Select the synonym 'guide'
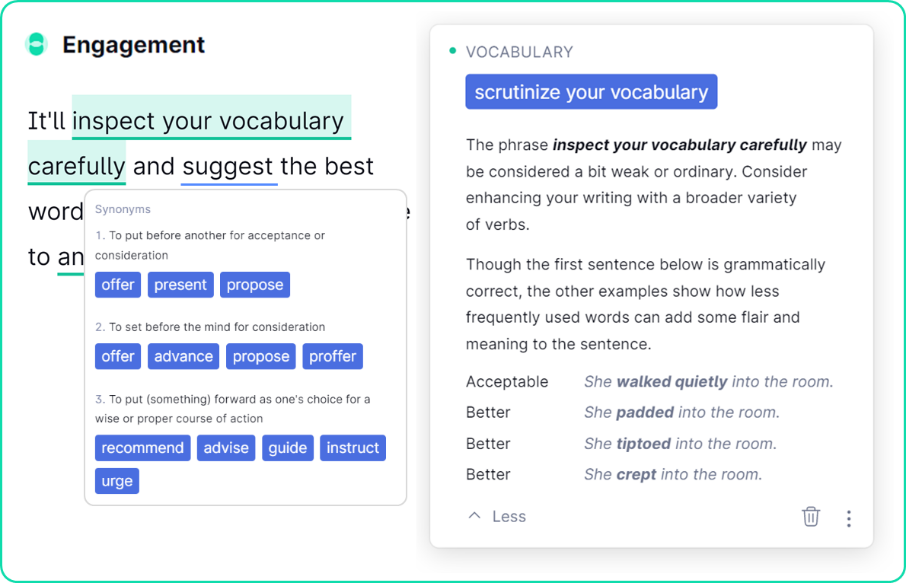 (x=287, y=448)
